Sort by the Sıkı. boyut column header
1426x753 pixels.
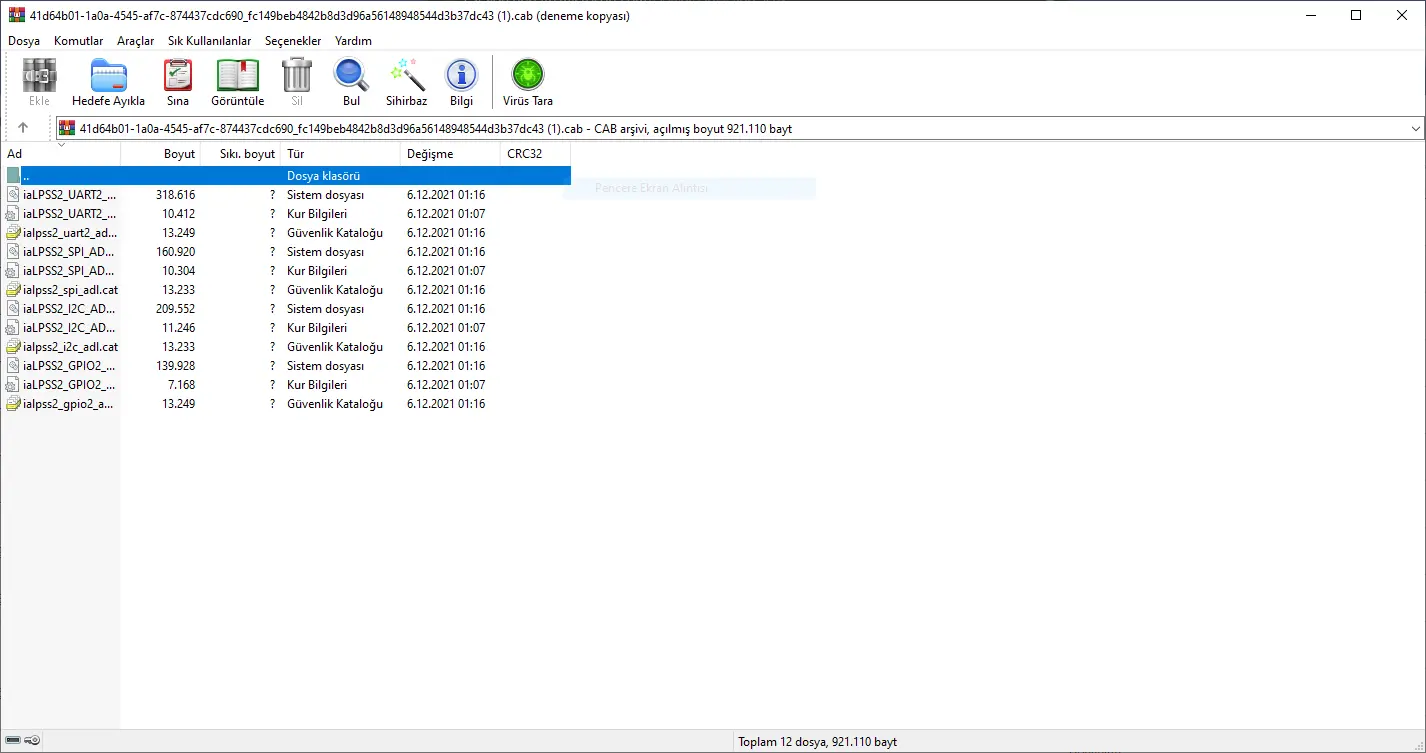tap(241, 154)
